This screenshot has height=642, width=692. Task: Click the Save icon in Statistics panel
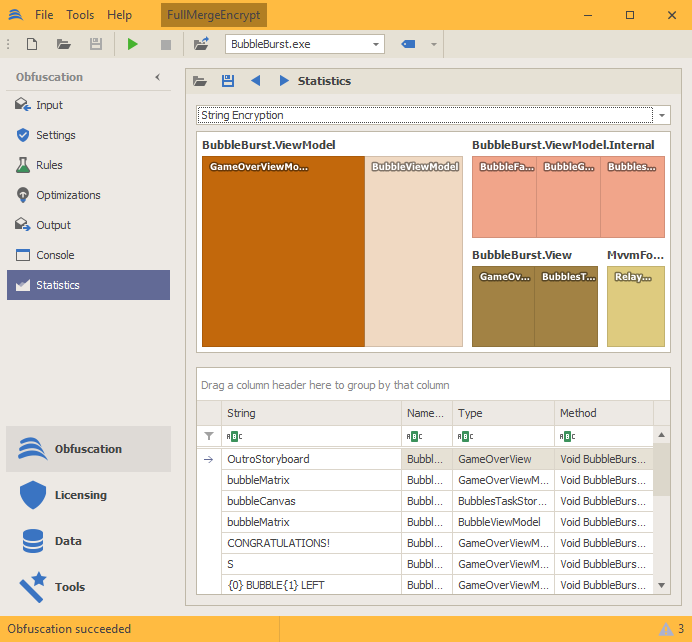[x=228, y=81]
